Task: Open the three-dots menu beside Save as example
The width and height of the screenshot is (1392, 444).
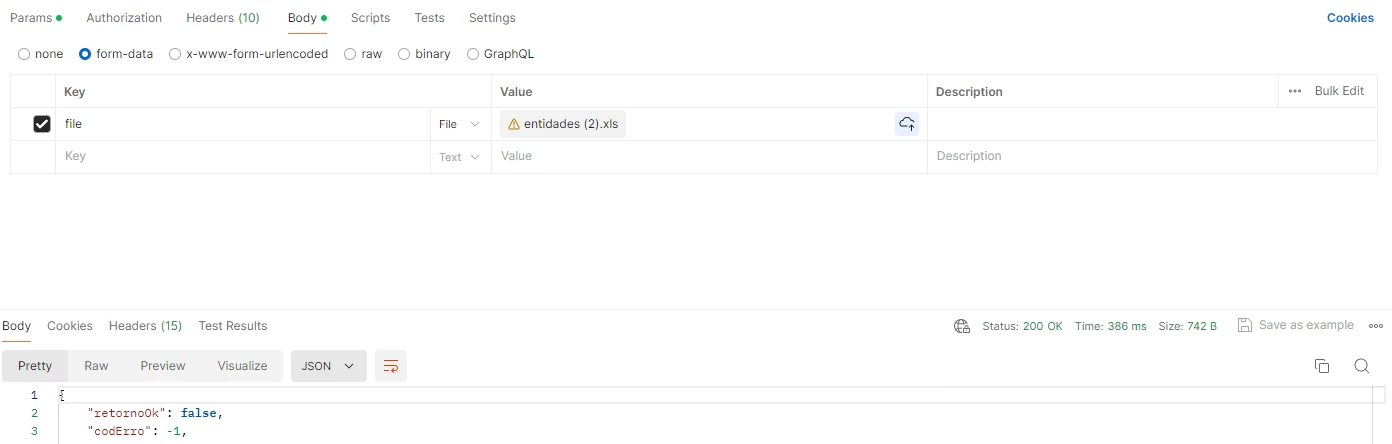Action: point(1376,326)
